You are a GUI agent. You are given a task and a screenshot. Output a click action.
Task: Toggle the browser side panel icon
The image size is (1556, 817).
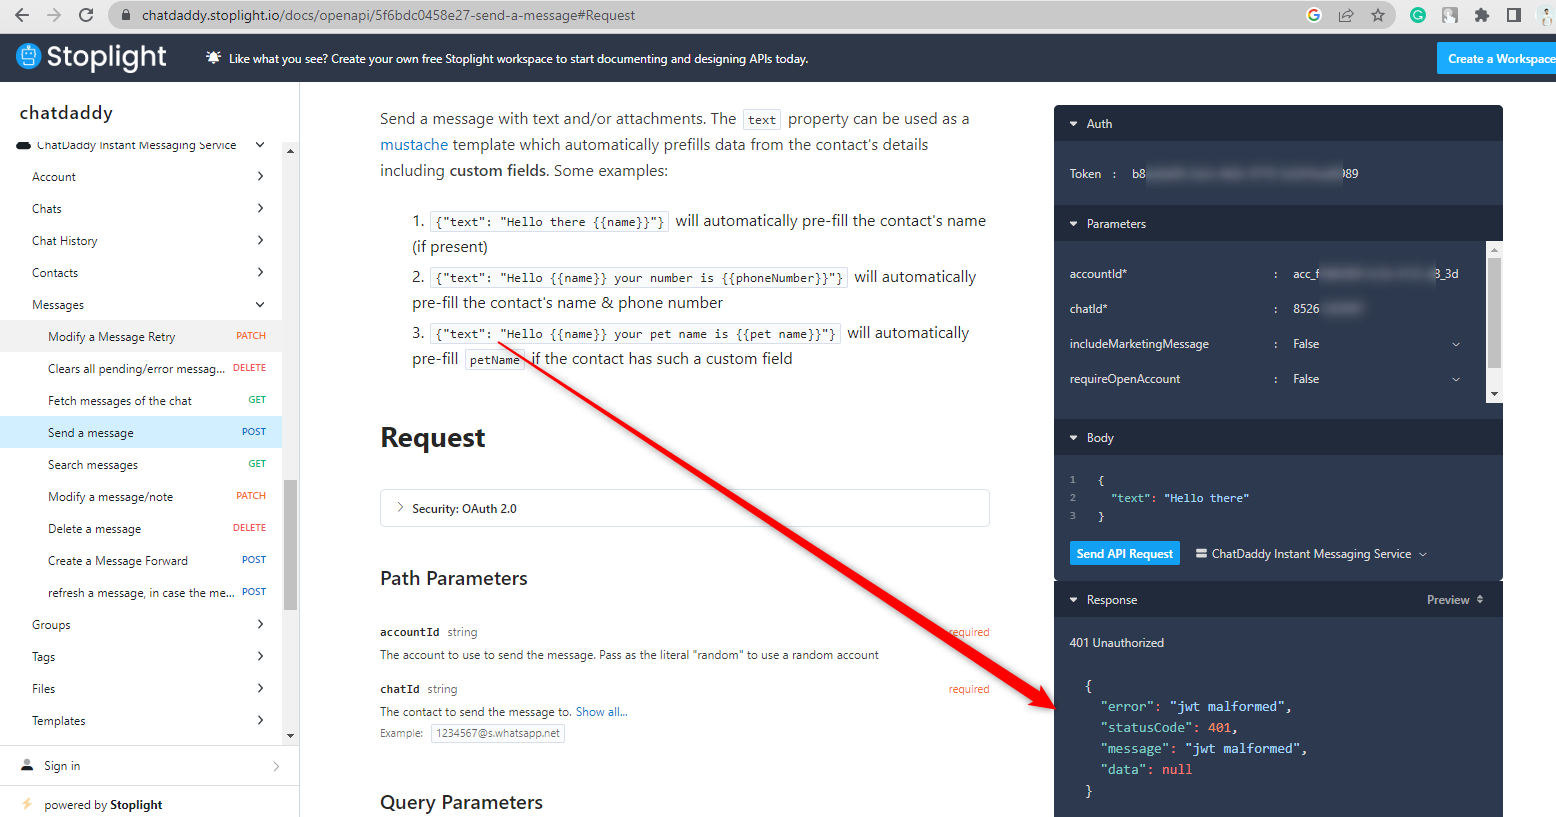click(1514, 15)
